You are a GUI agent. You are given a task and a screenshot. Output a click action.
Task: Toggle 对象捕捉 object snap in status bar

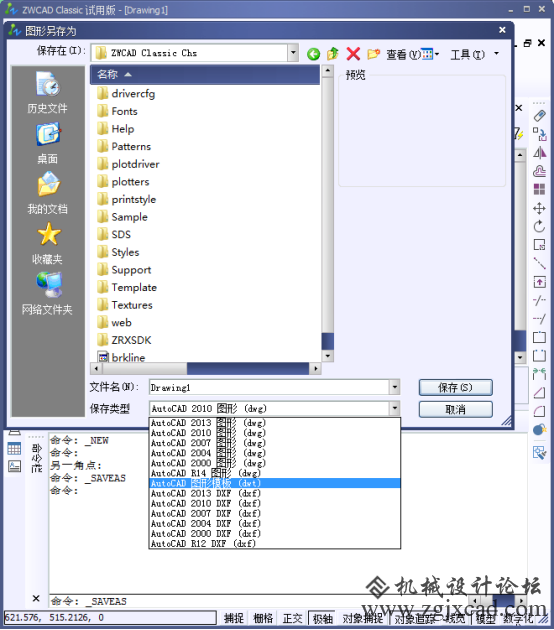point(362,618)
